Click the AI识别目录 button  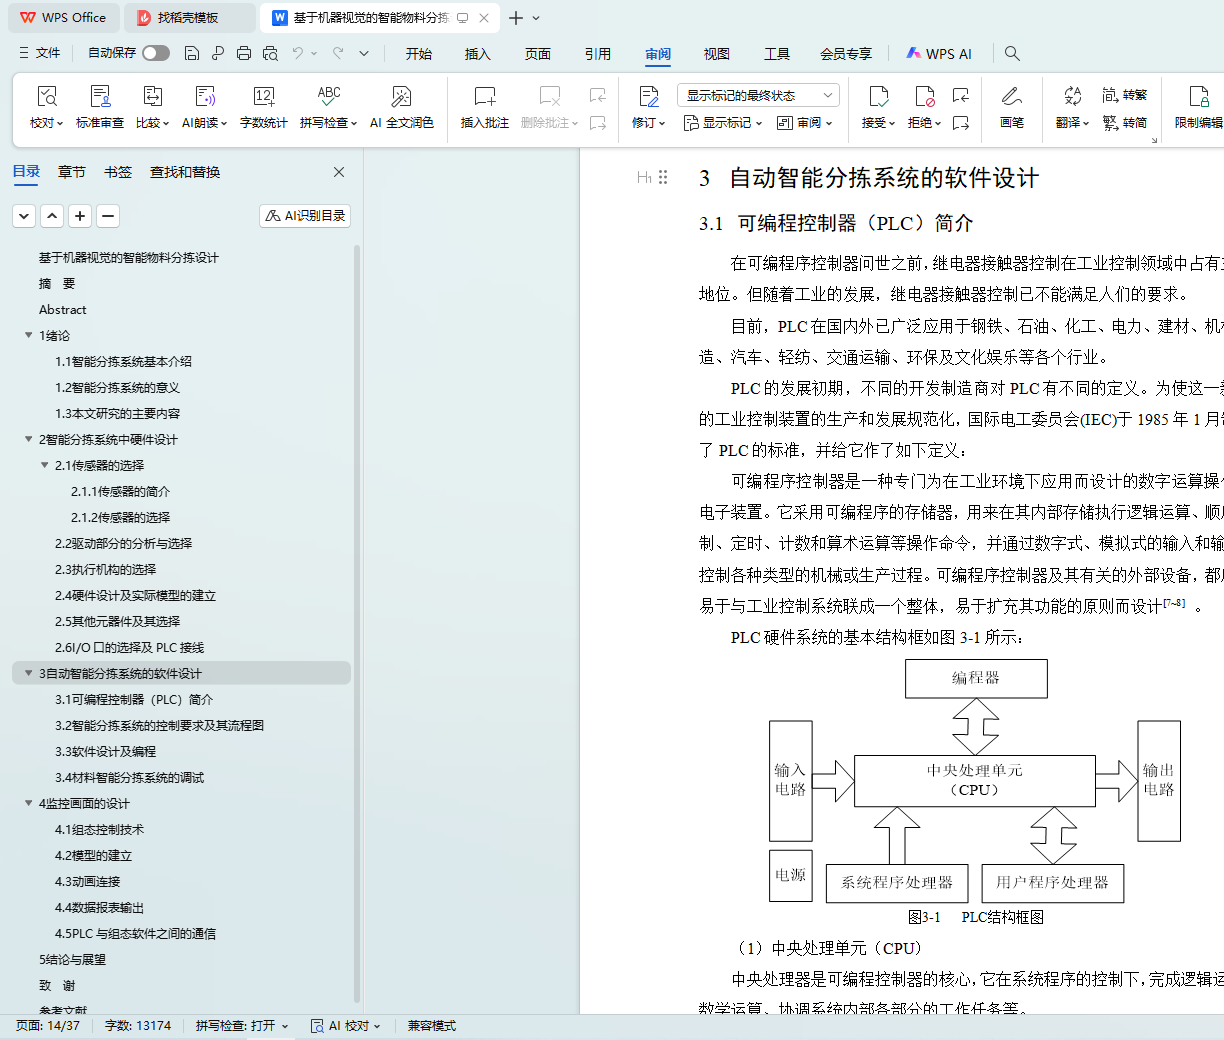[305, 215]
